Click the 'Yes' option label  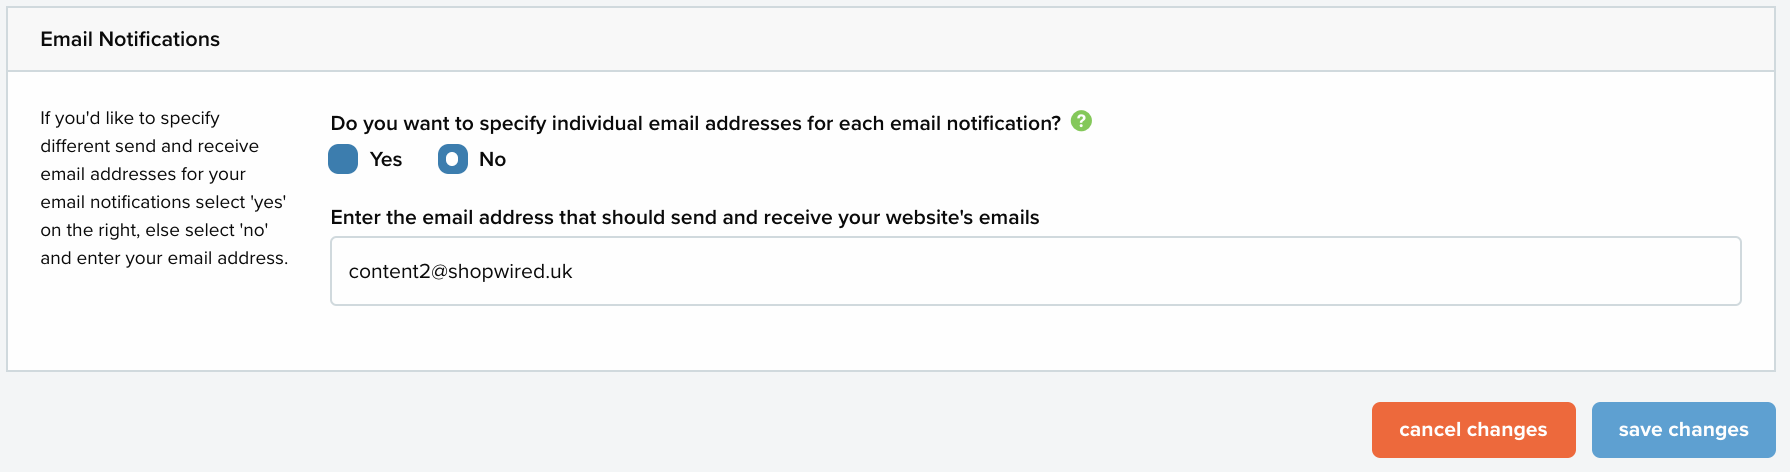386,159
